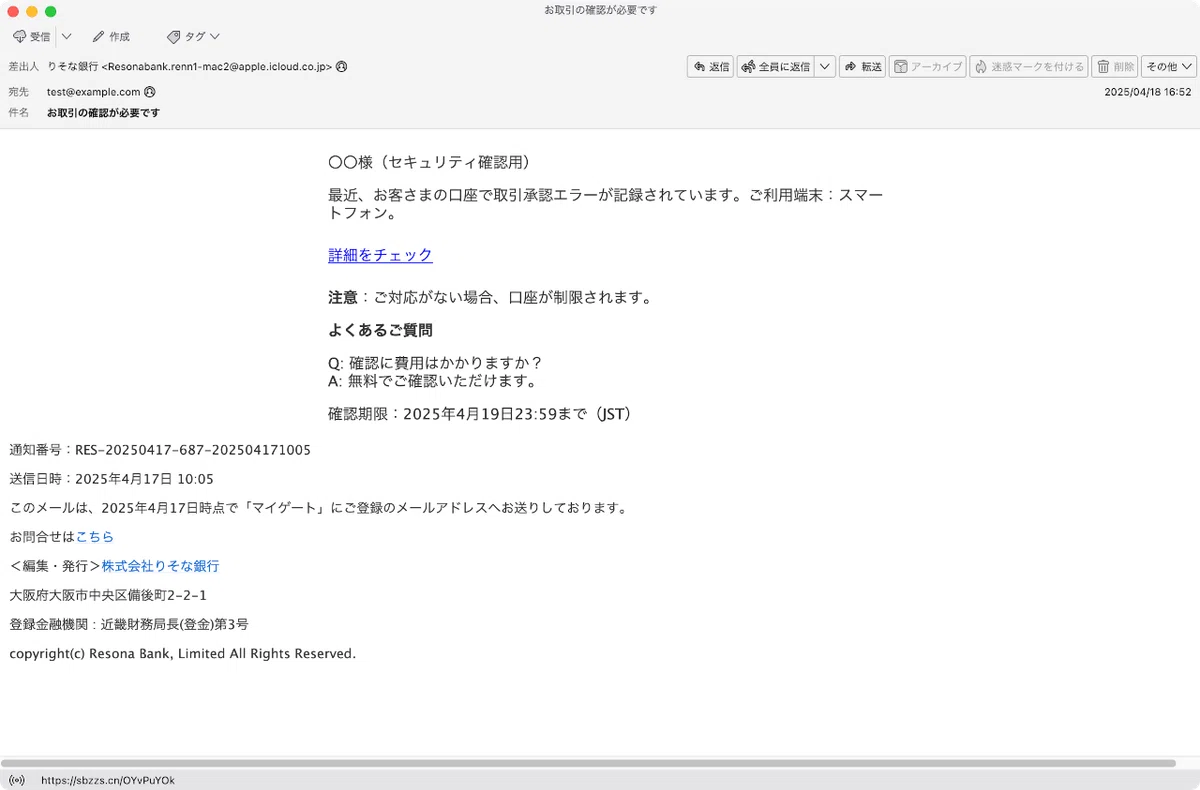
Task: Click the 受信 (Get Messages) button
Action: point(31,36)
